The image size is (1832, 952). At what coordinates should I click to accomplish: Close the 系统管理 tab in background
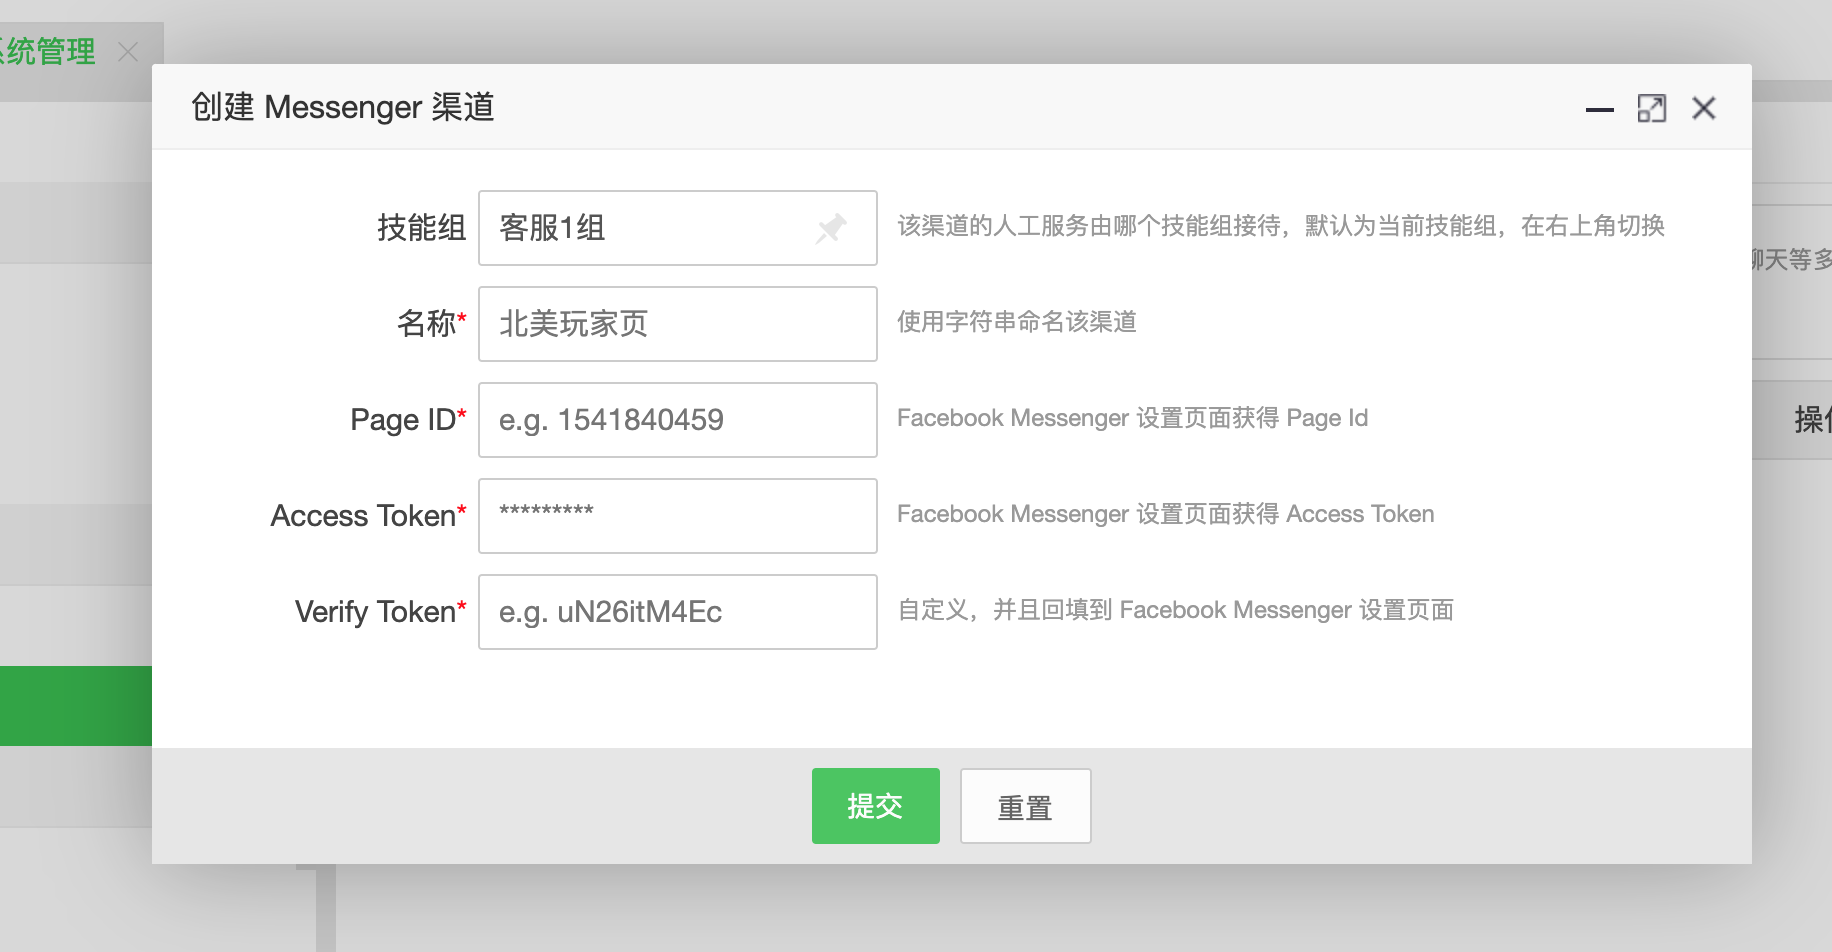[x=128, y=51]
